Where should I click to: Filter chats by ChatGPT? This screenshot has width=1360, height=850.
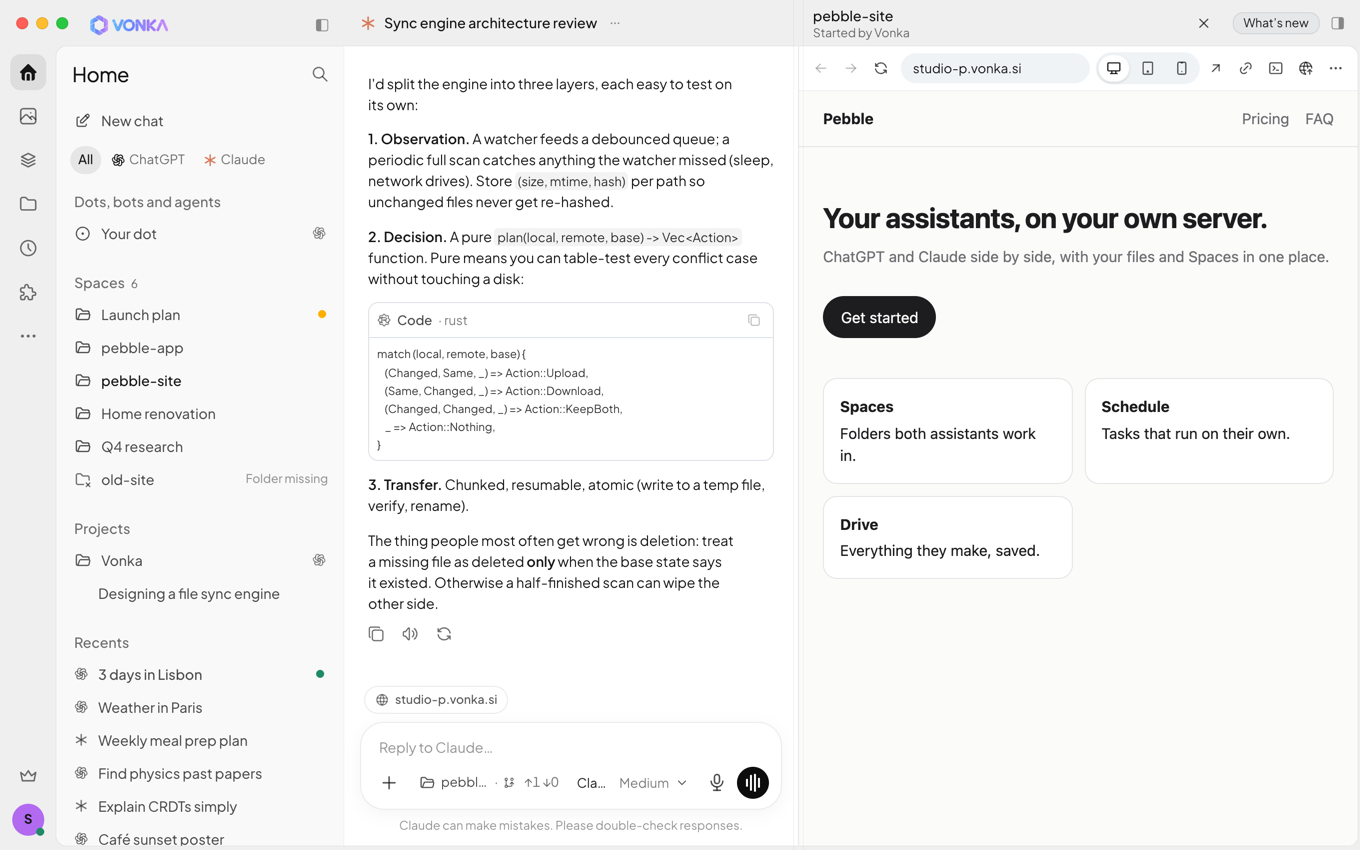point(148,160)
